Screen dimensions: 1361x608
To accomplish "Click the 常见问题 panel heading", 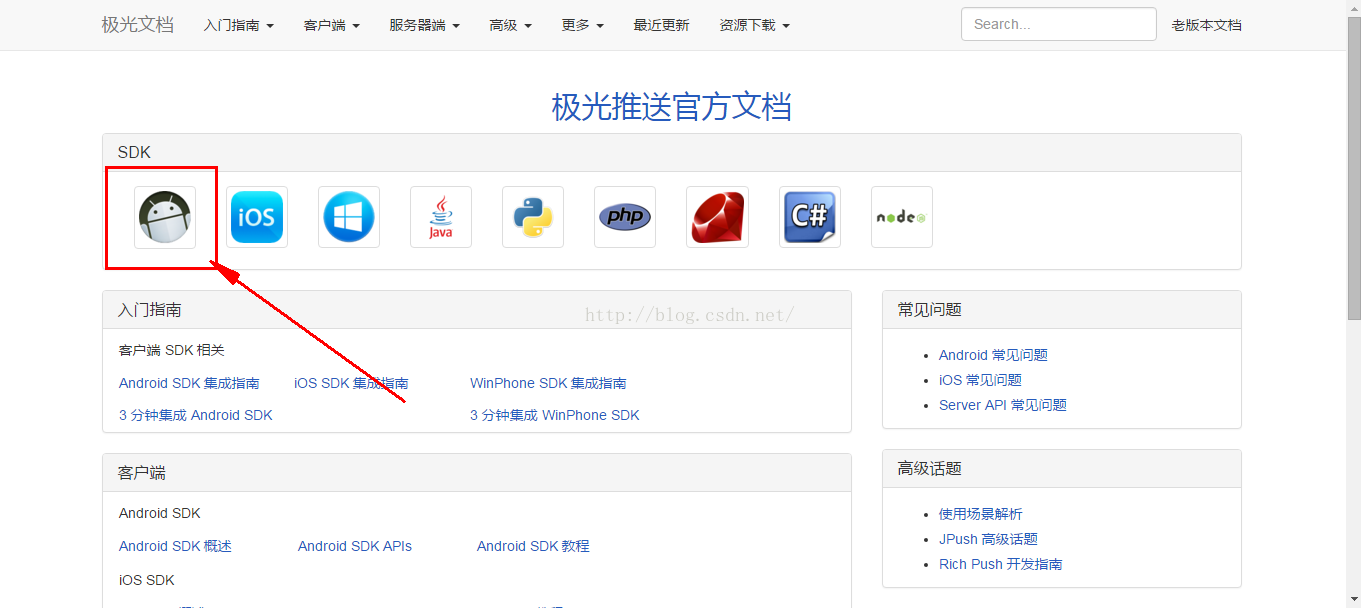I will [x=930, y=310].
